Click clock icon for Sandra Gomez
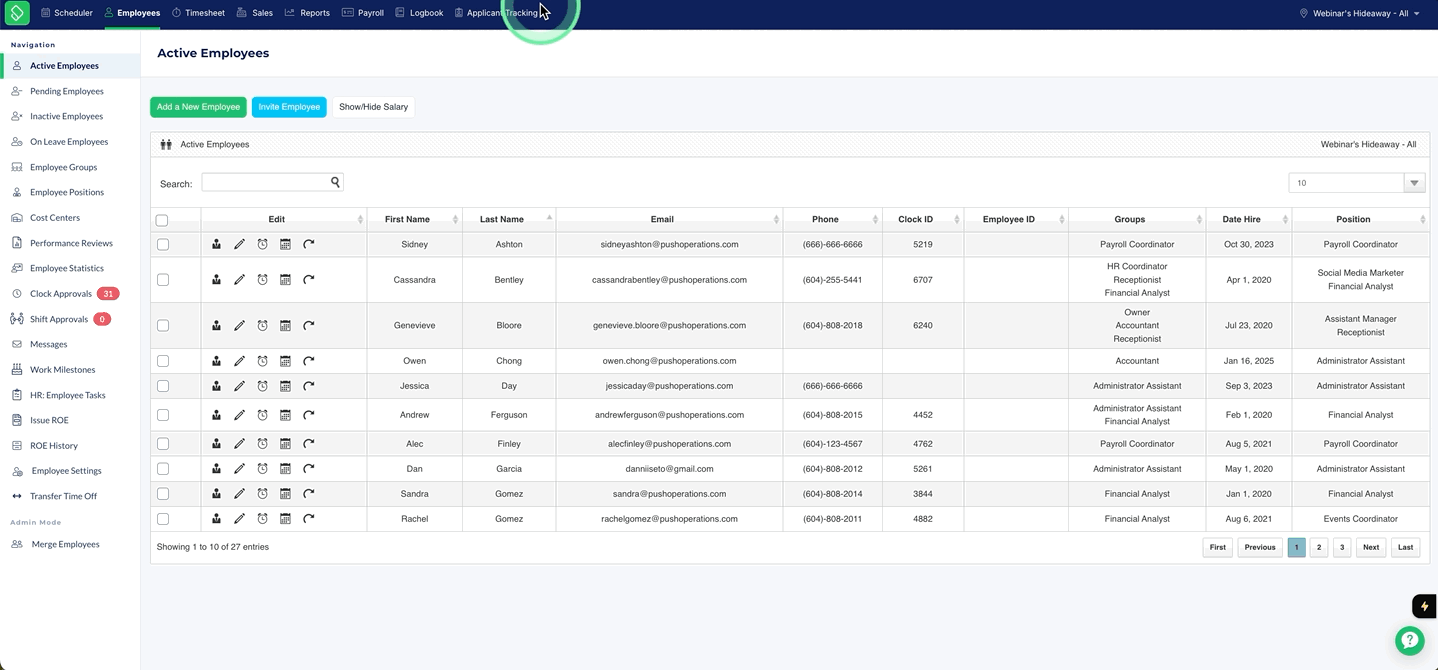Screen dimensions: 1438x670 pyautogui.click(x=262, y=494)
